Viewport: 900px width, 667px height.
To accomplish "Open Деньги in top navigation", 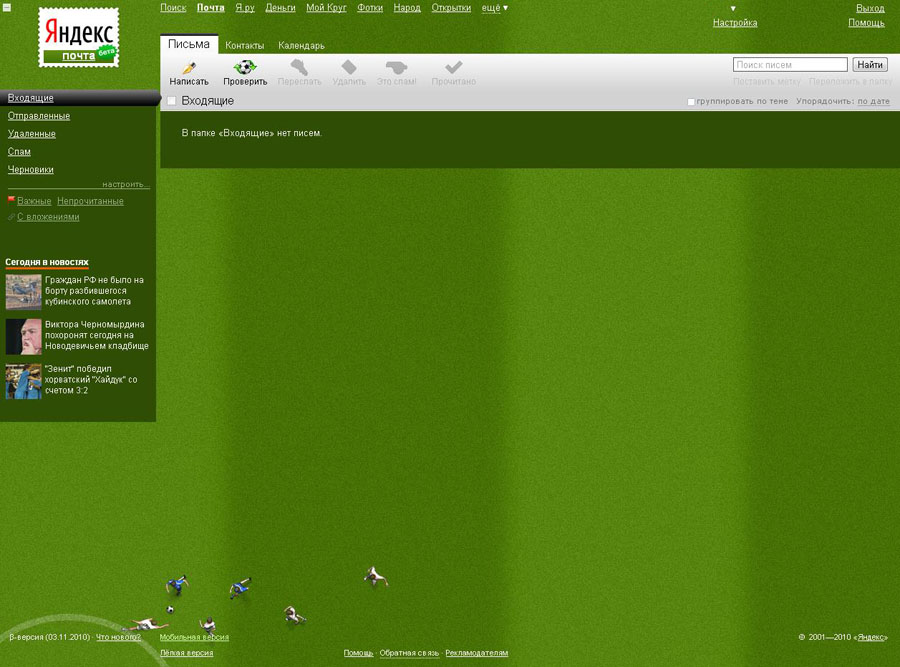I will click(280, 8).
